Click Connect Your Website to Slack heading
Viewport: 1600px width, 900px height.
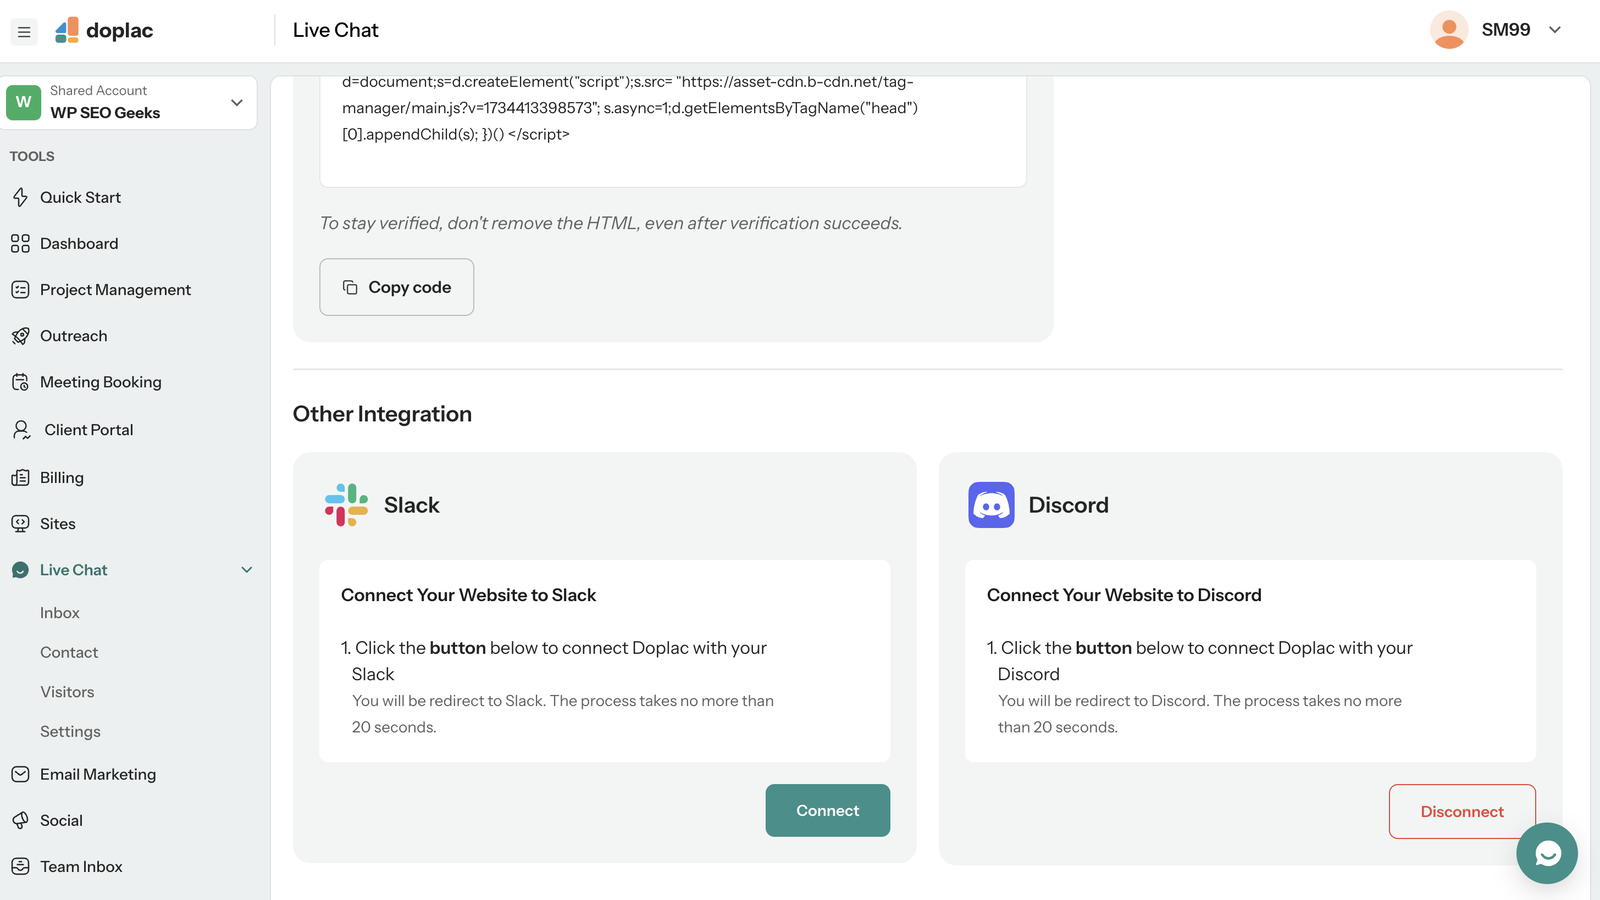(x=468, y=595)
